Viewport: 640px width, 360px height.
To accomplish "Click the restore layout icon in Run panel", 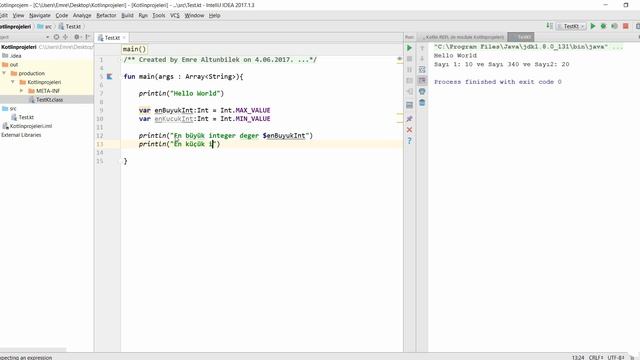I will pos(409,105).
